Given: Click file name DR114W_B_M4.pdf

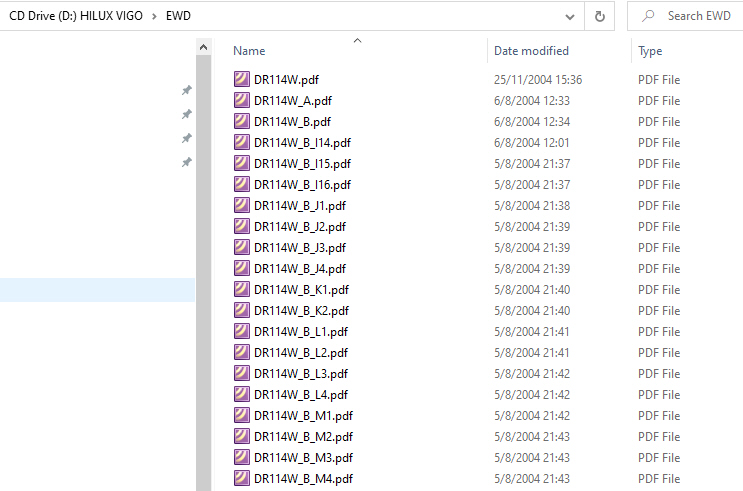Looking at the screenshot, I should 303,478.
